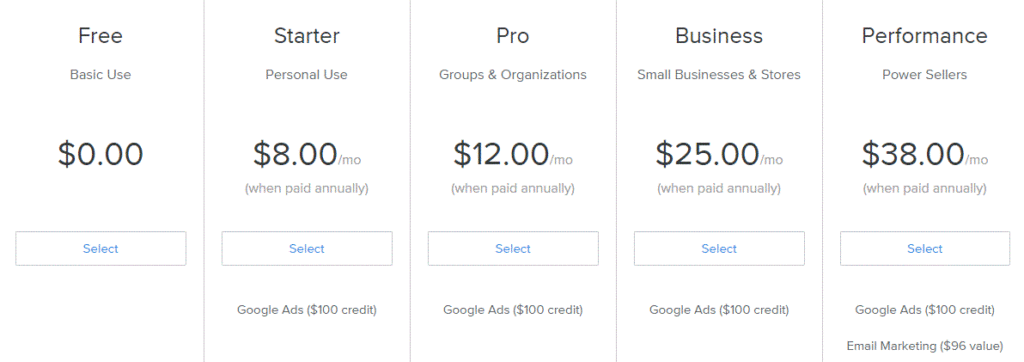
Task: Click the Business plan heading
Action: point(719,35)
